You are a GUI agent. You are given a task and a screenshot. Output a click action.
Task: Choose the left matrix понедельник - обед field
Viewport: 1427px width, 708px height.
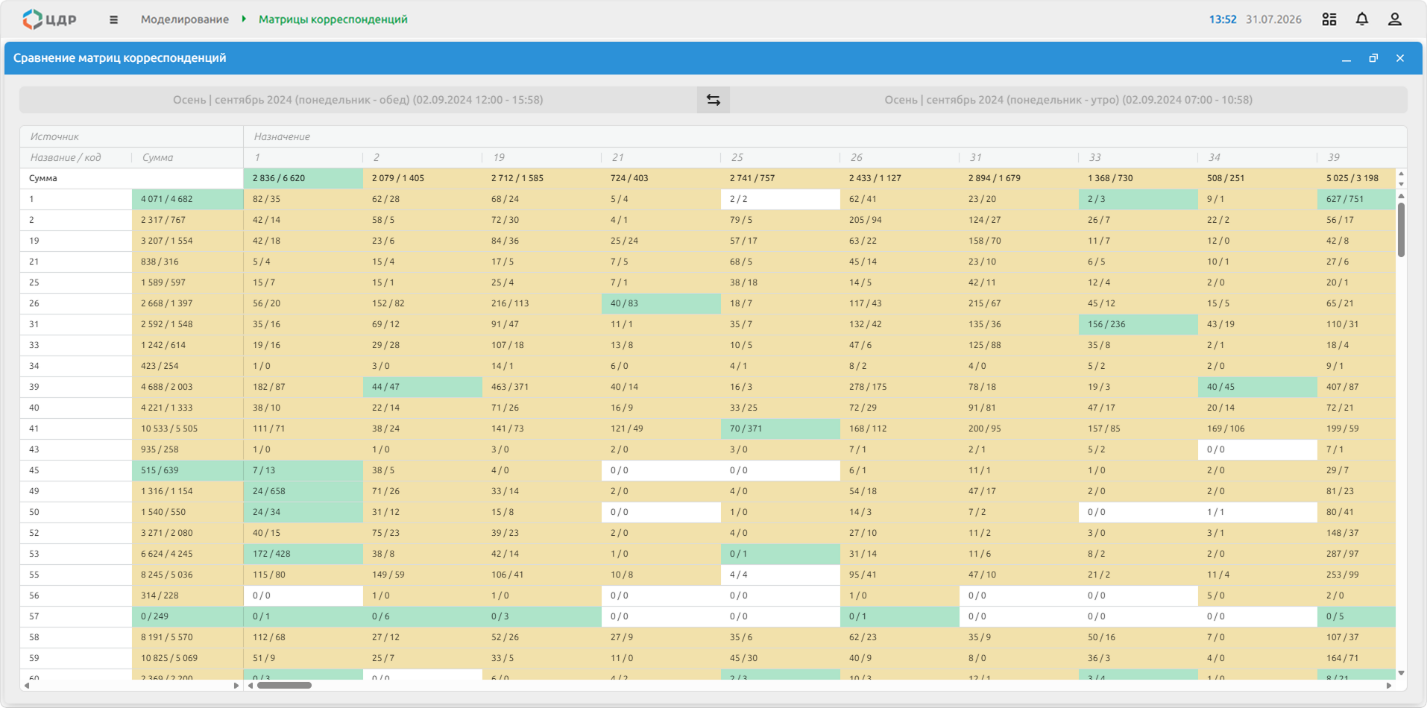click(358, 100)
